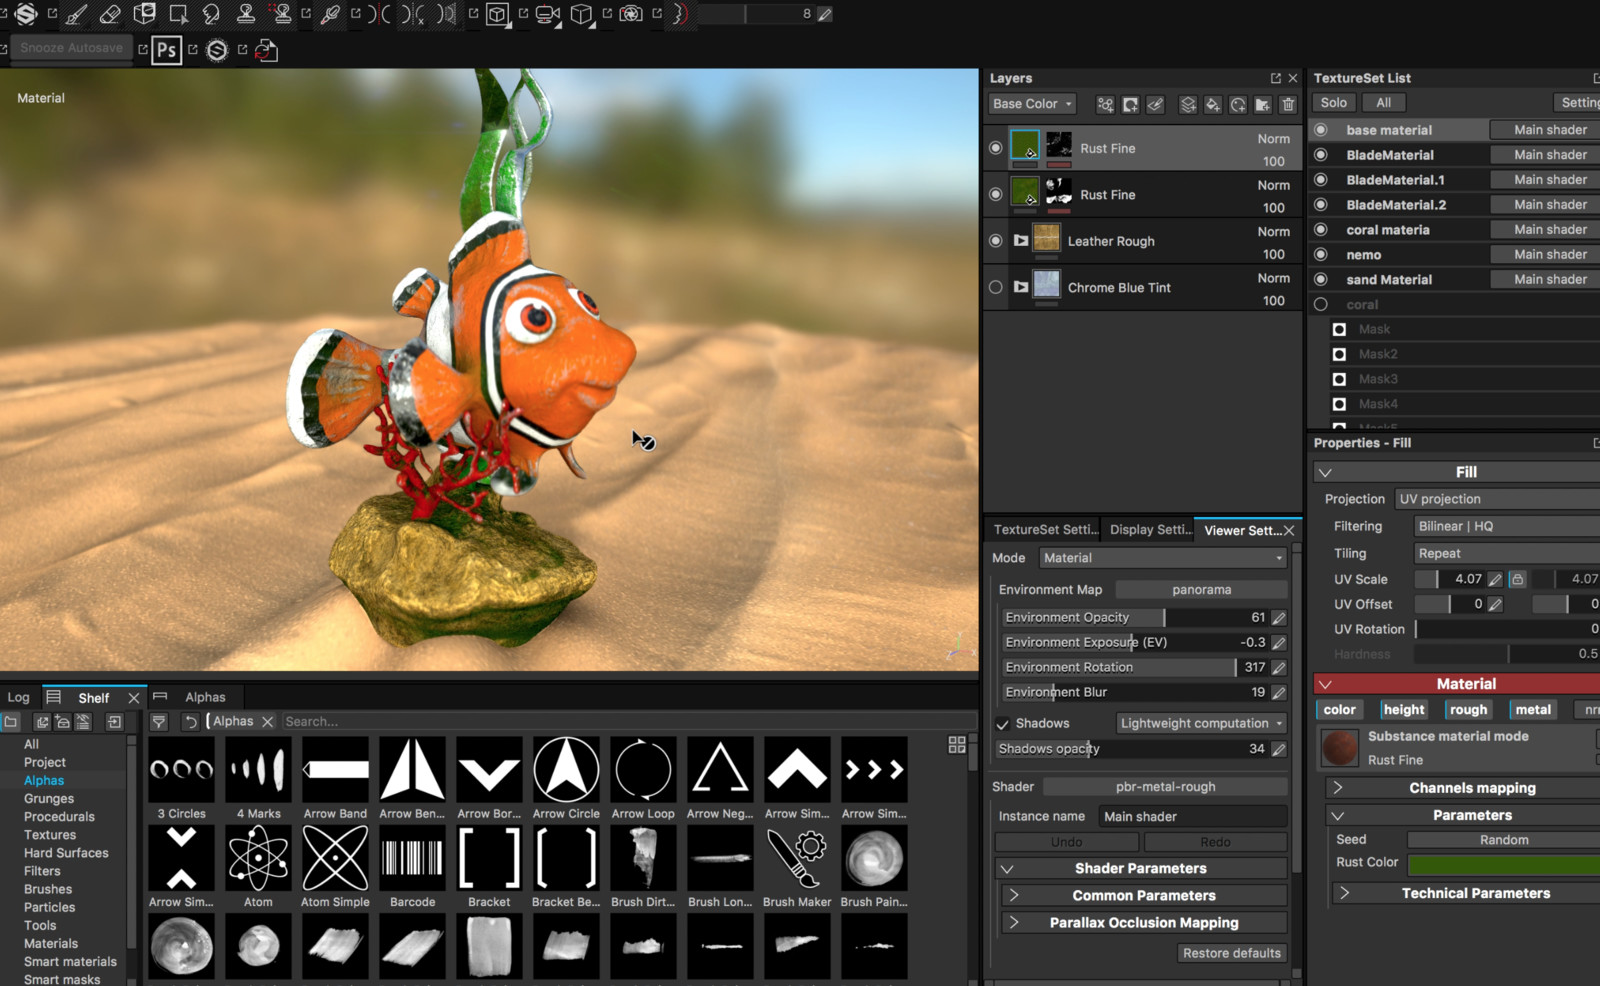
Task: Click the panorama environment map button
Action: click(1201, 589)
